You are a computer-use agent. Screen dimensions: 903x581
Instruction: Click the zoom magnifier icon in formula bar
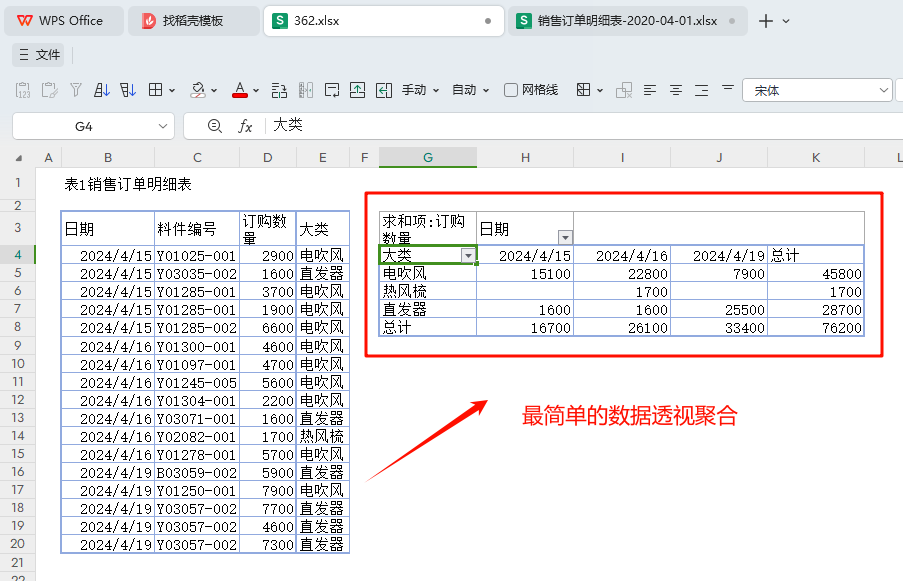point(215,126)
